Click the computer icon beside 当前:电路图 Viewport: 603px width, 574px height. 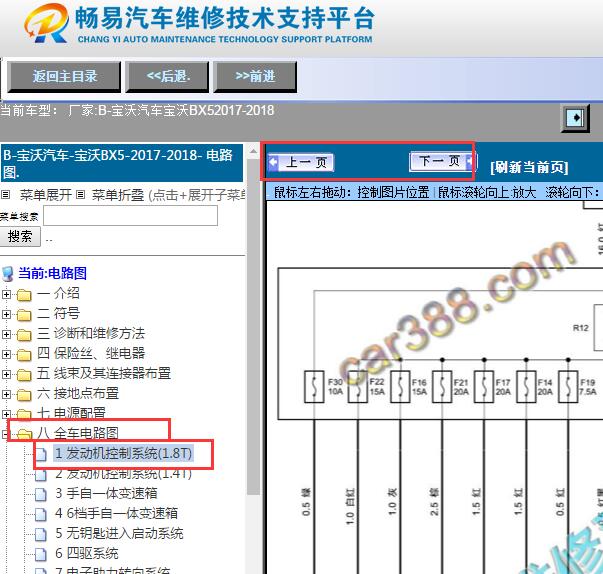[x=8, y=274]
